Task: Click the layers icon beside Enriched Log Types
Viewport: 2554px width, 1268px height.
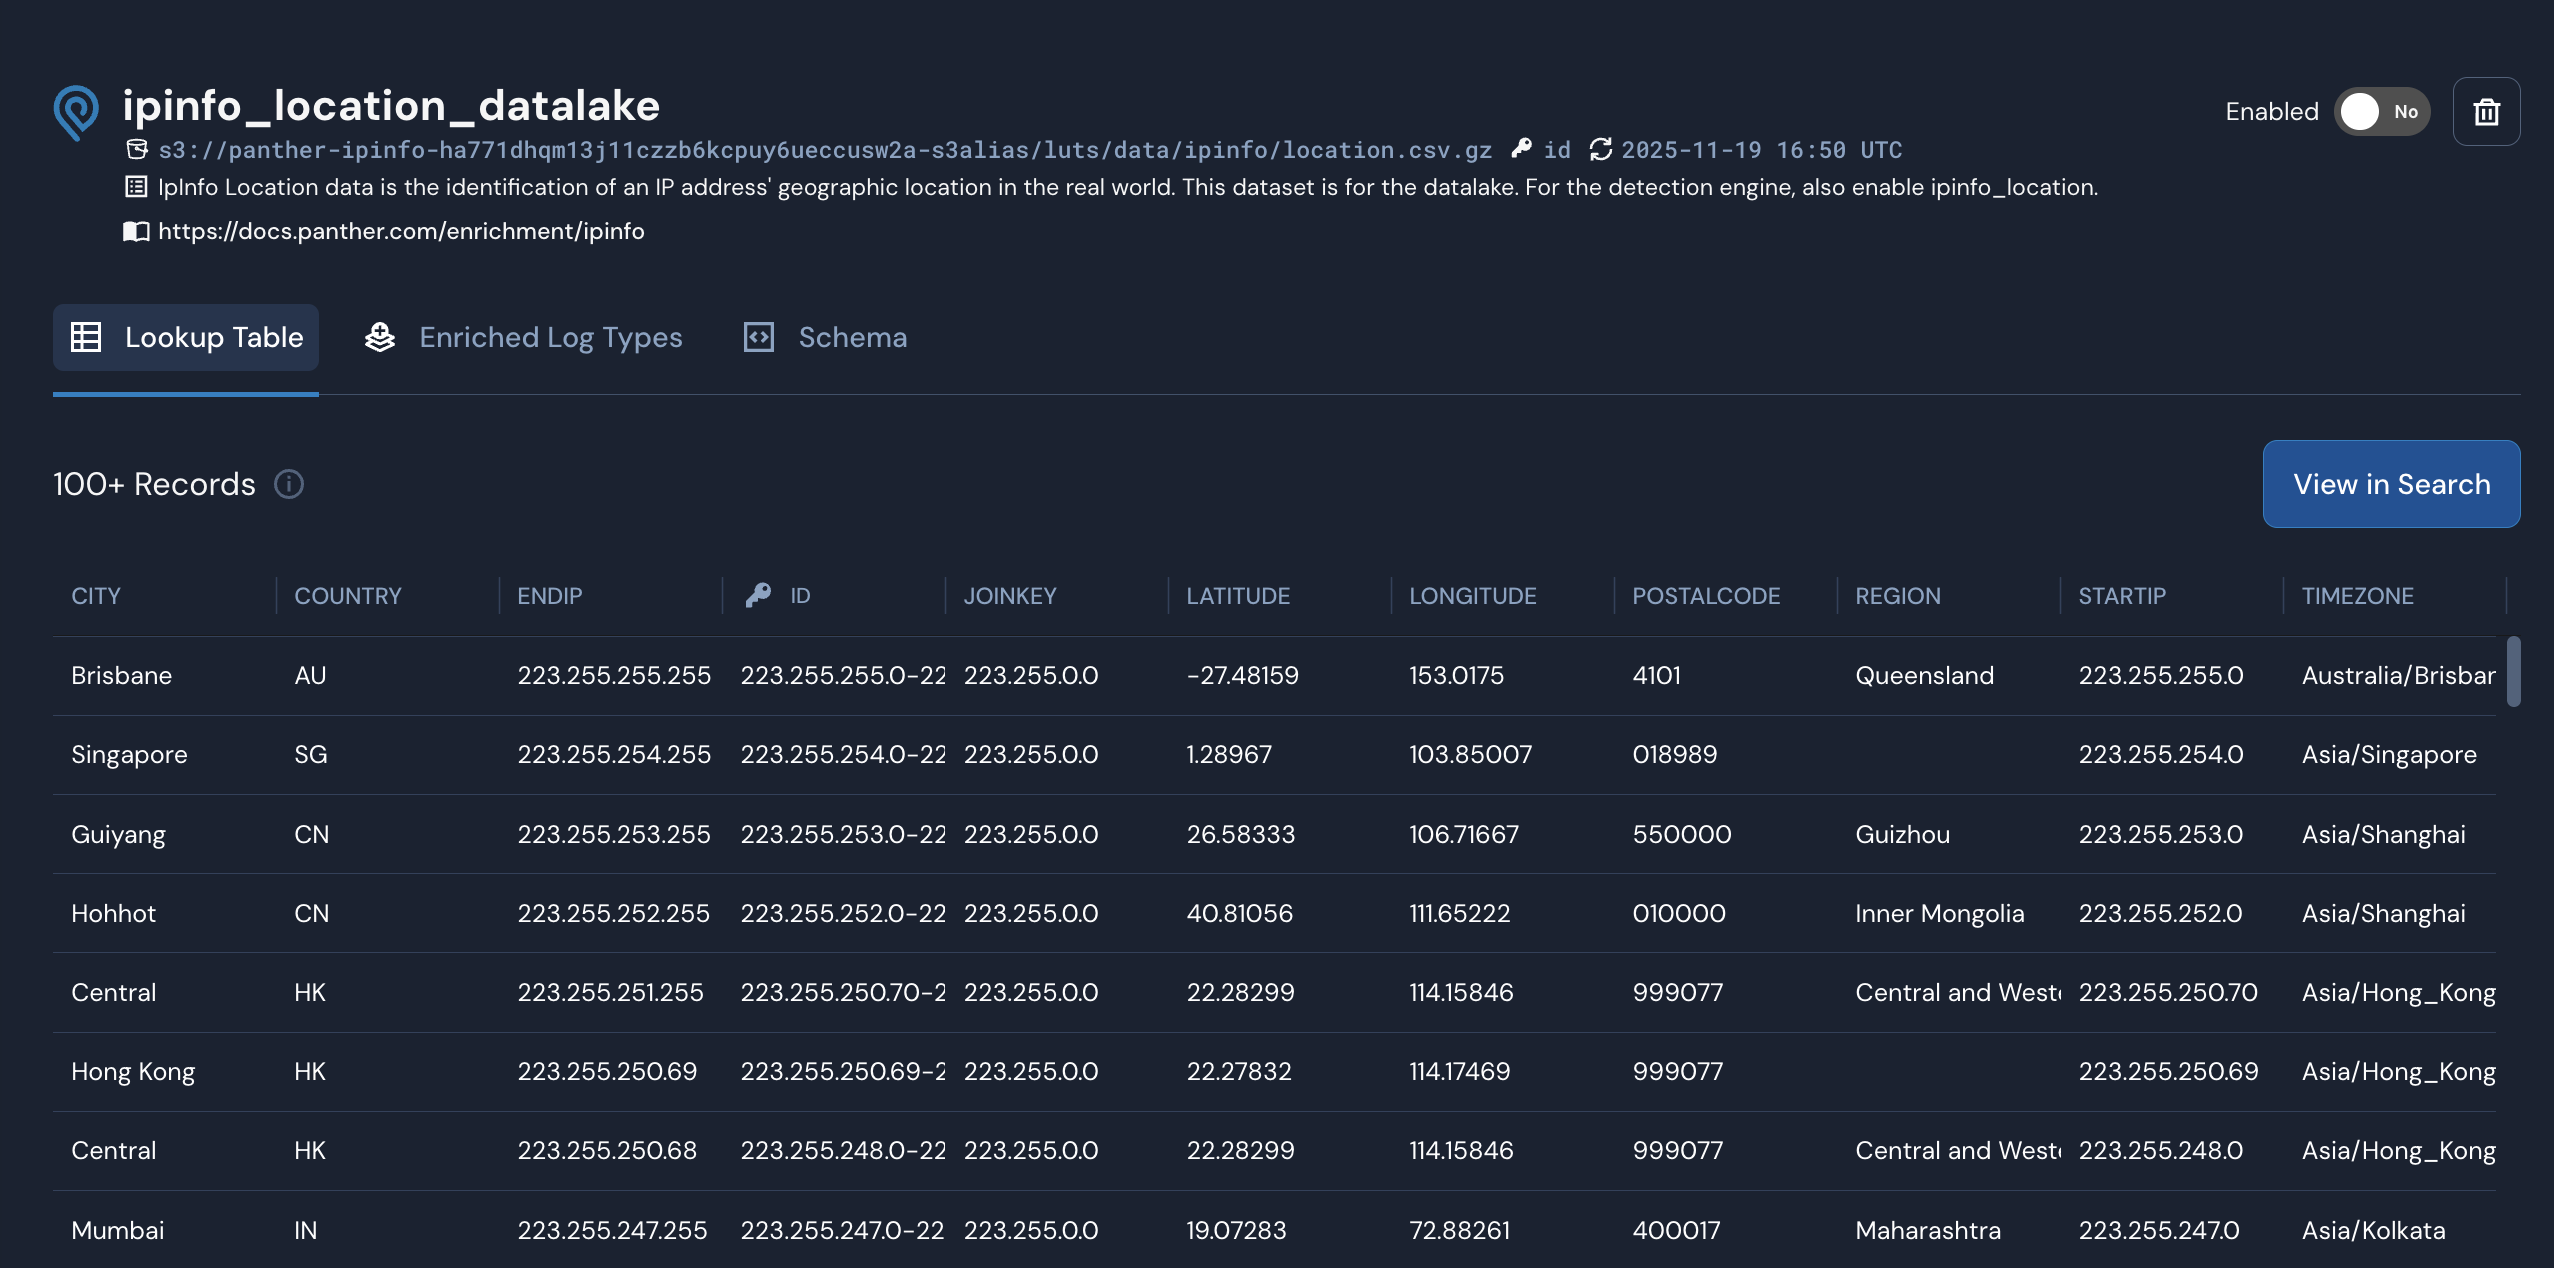Action: tap(379, 337)
